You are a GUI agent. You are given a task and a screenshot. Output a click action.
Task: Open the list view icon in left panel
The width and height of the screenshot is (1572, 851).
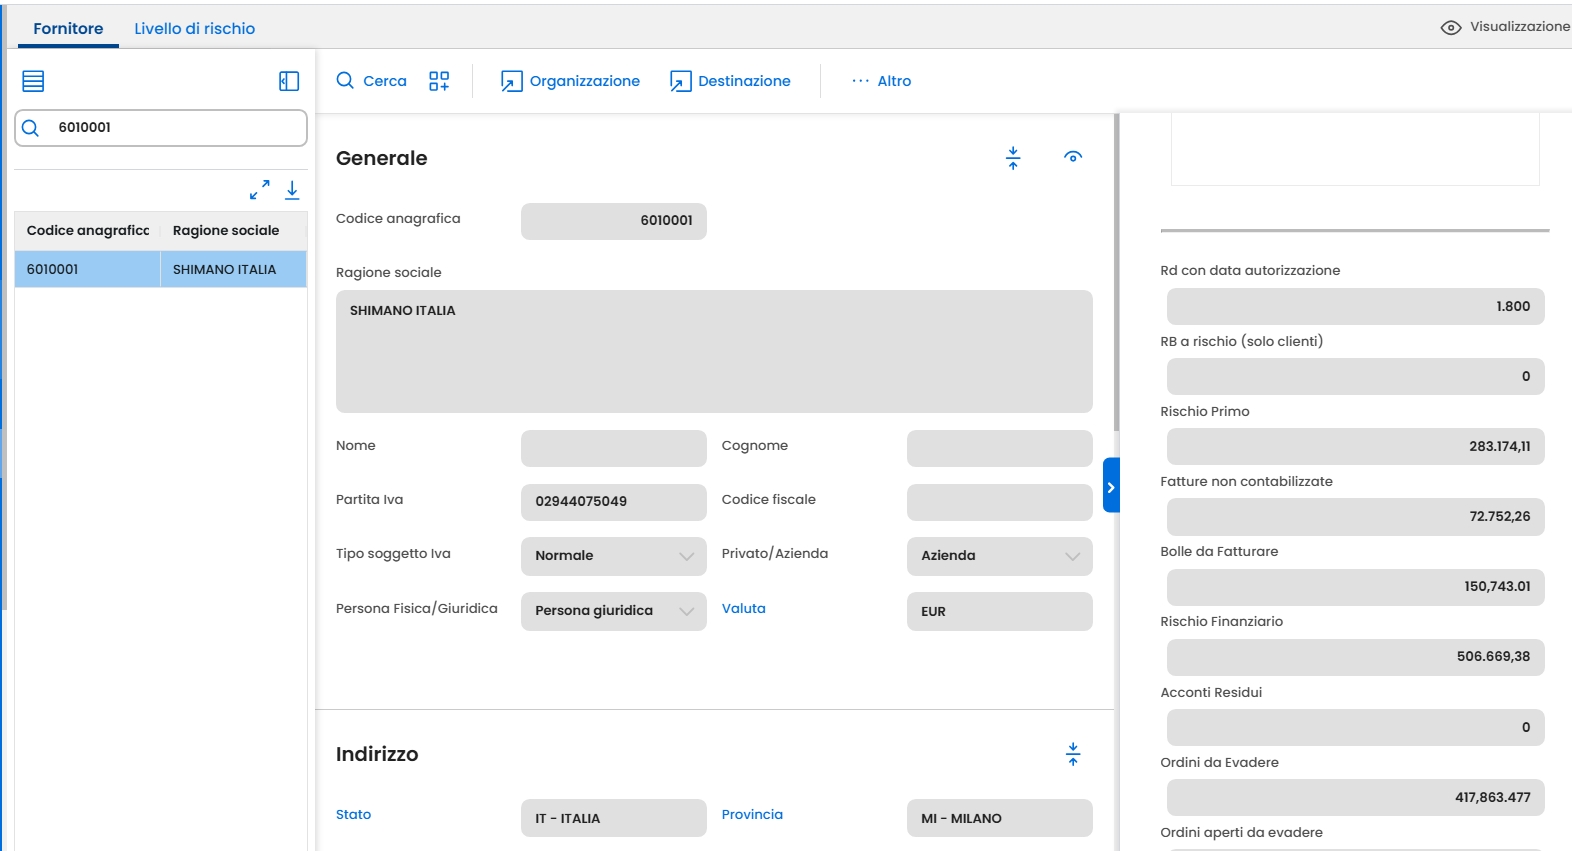coord(33,81)
